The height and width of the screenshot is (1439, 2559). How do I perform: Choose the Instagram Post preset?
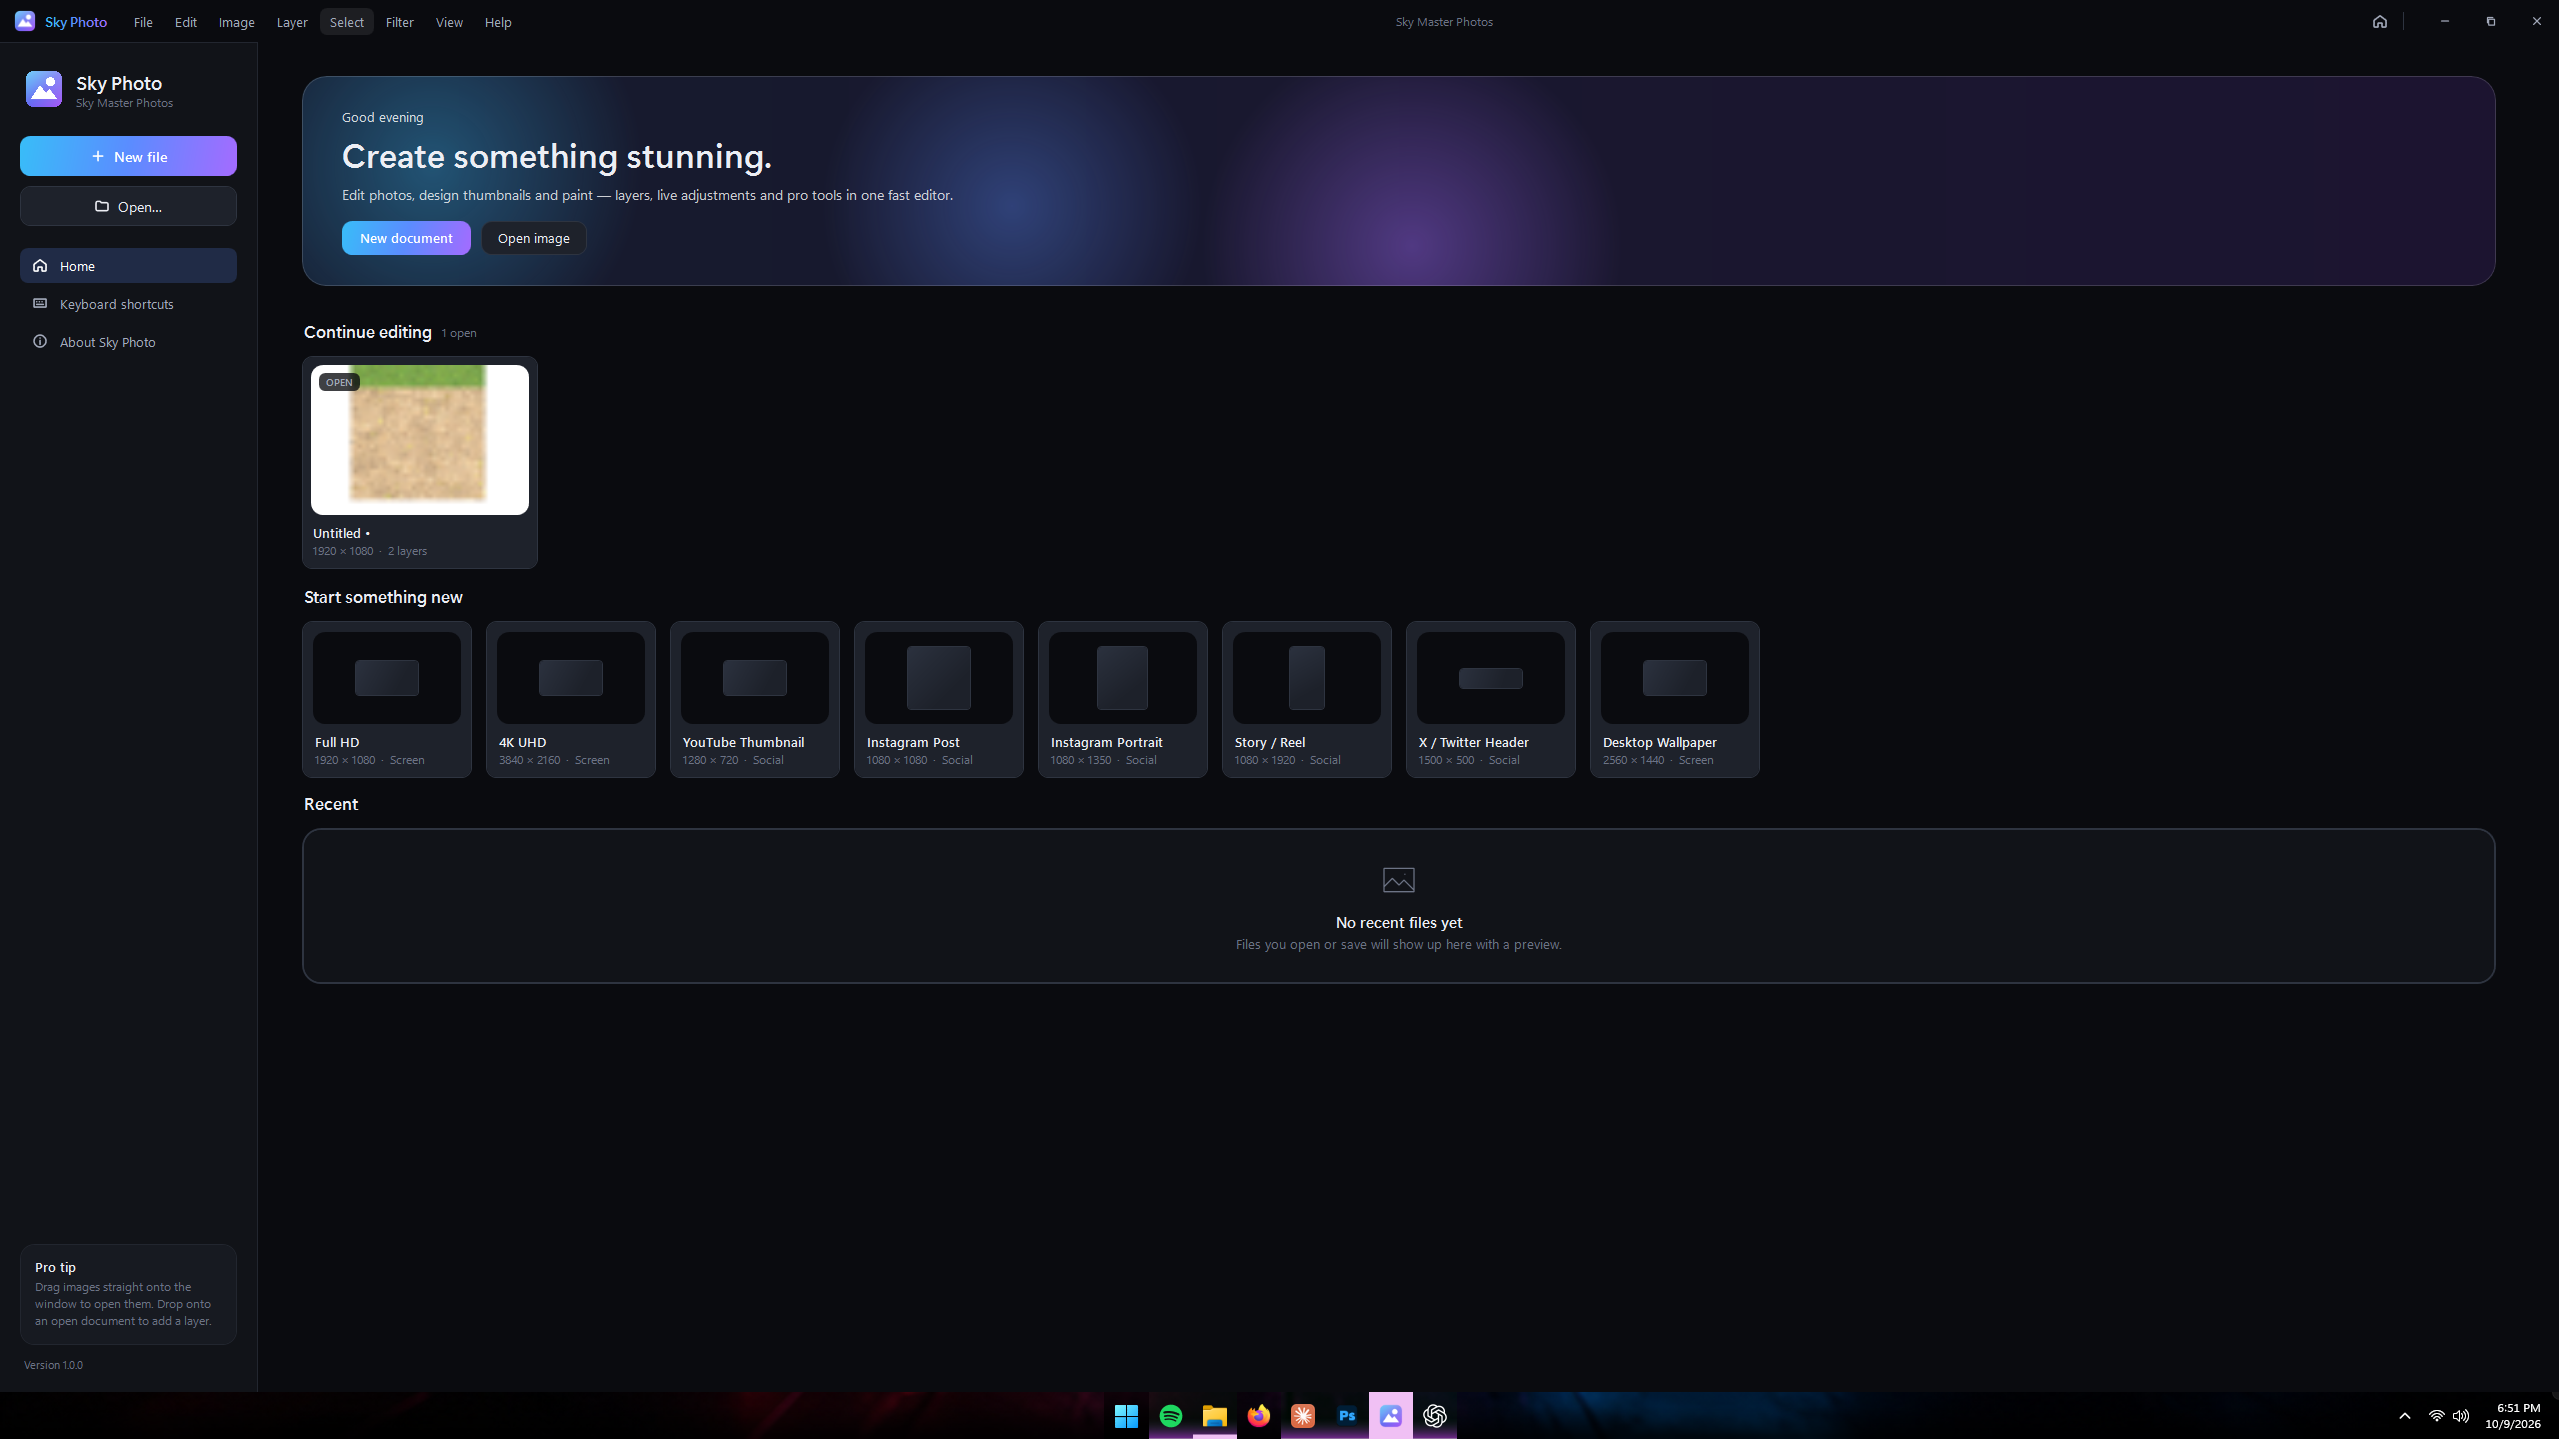tap(939, 699)
